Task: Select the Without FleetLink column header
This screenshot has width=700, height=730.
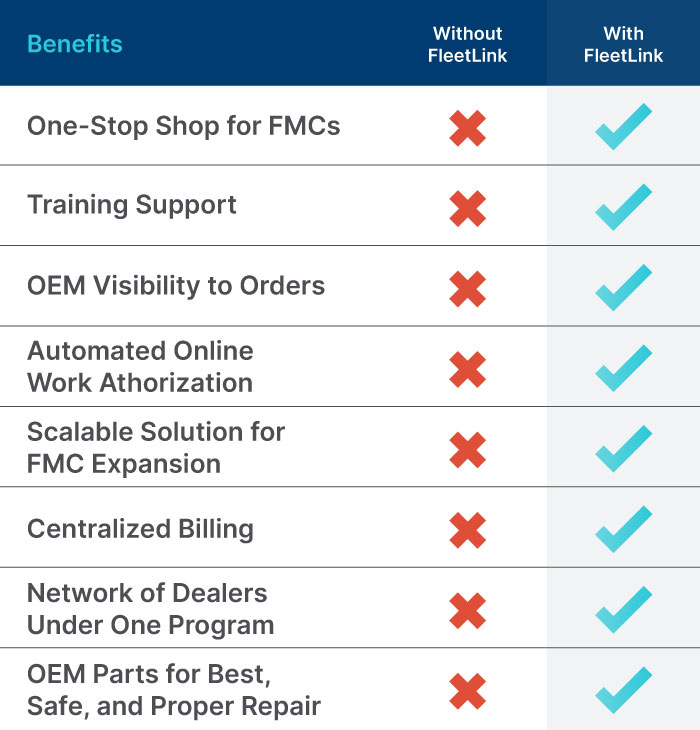Action: point(467,45)
